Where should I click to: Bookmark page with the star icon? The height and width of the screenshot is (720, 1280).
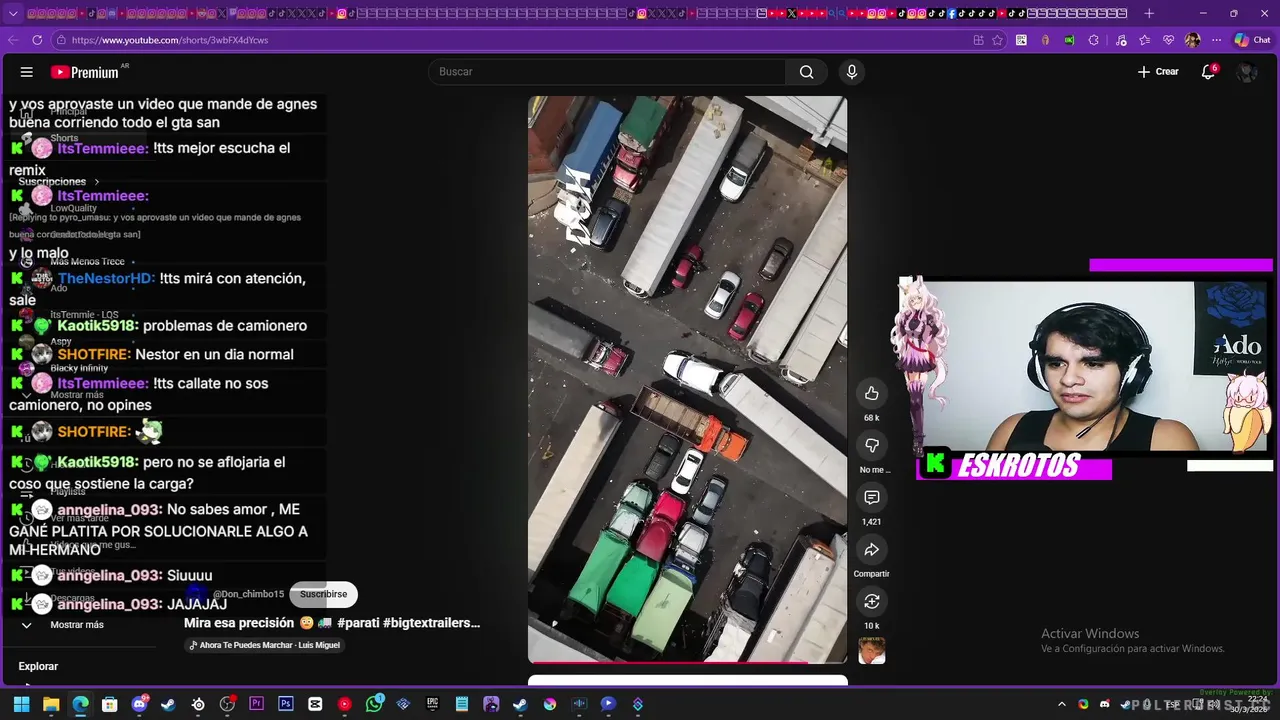click(997, 40)
